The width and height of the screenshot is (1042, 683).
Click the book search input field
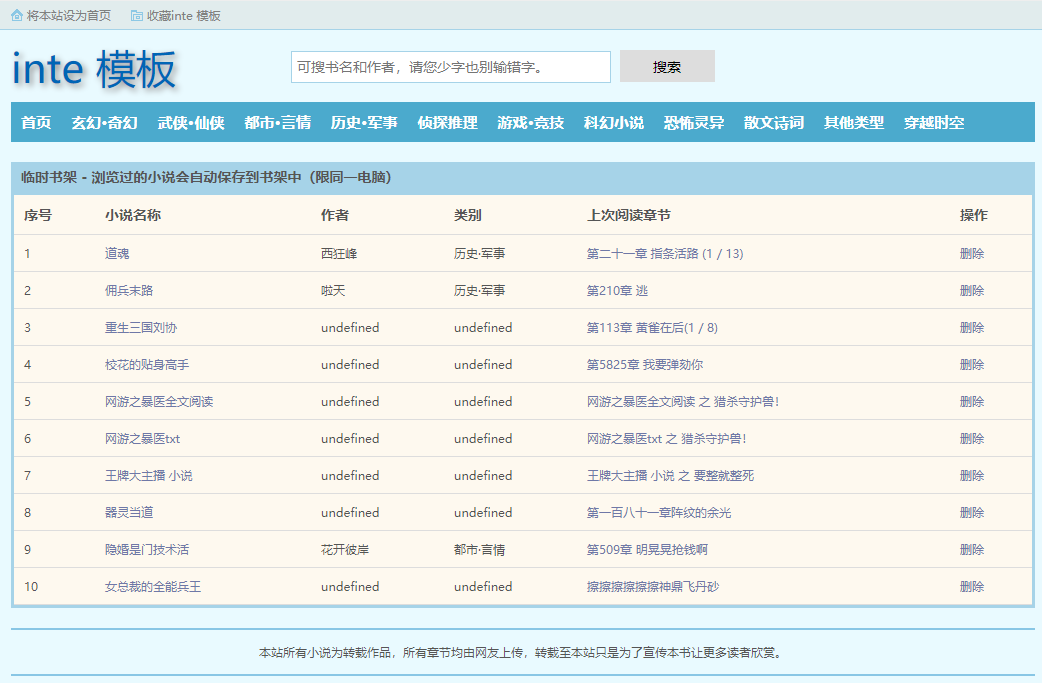(x=450, y=67)
